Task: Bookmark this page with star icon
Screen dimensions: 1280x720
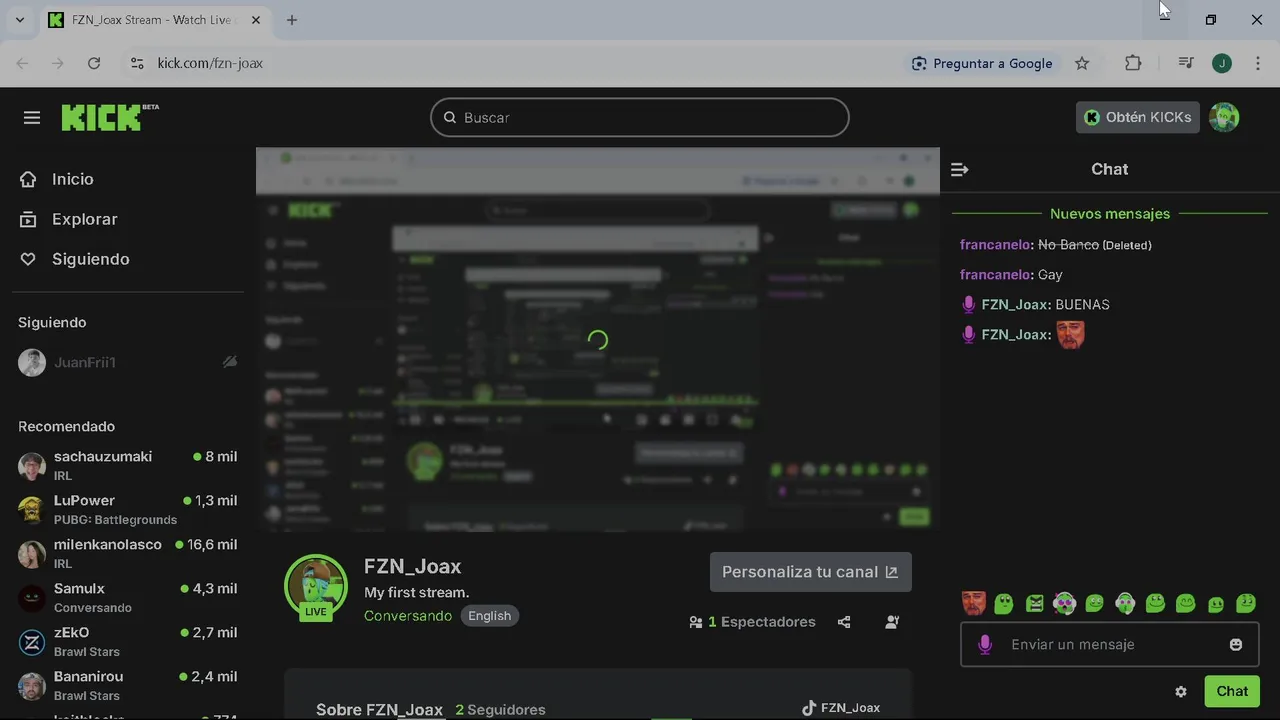Action: [x=1082, y=63]
